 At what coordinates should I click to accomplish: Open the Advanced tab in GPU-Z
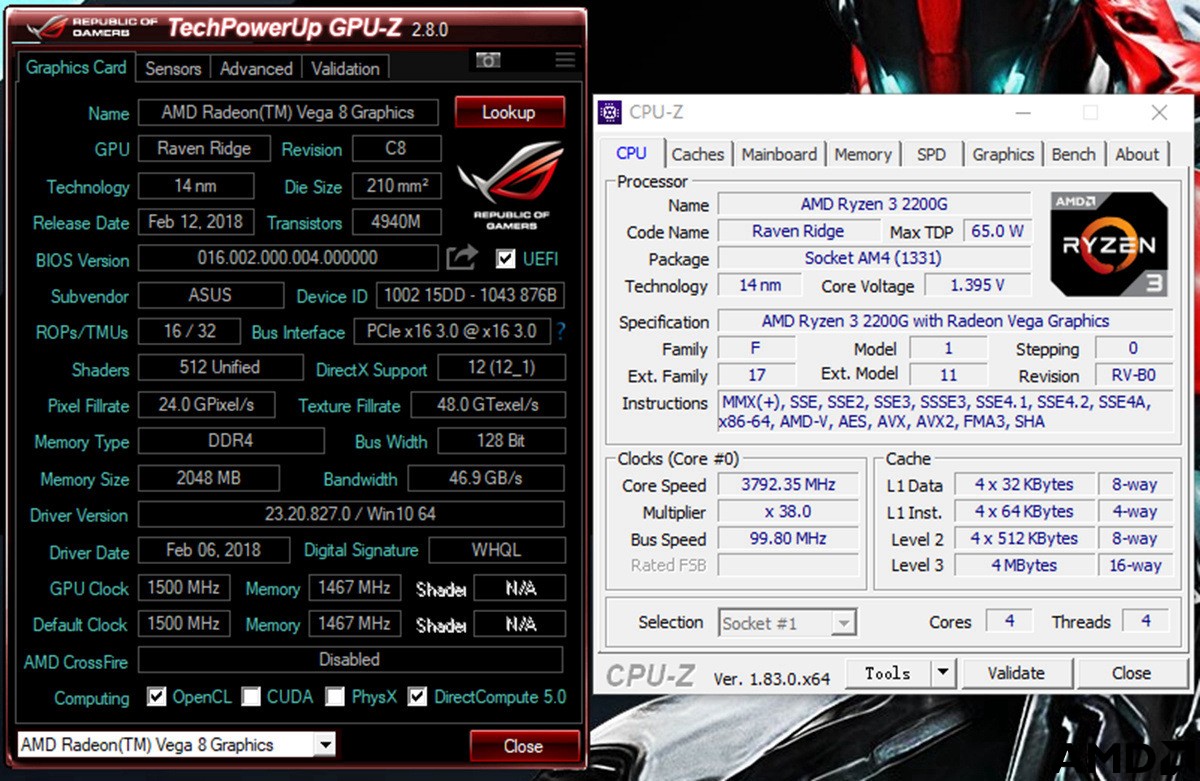[256, 68]
